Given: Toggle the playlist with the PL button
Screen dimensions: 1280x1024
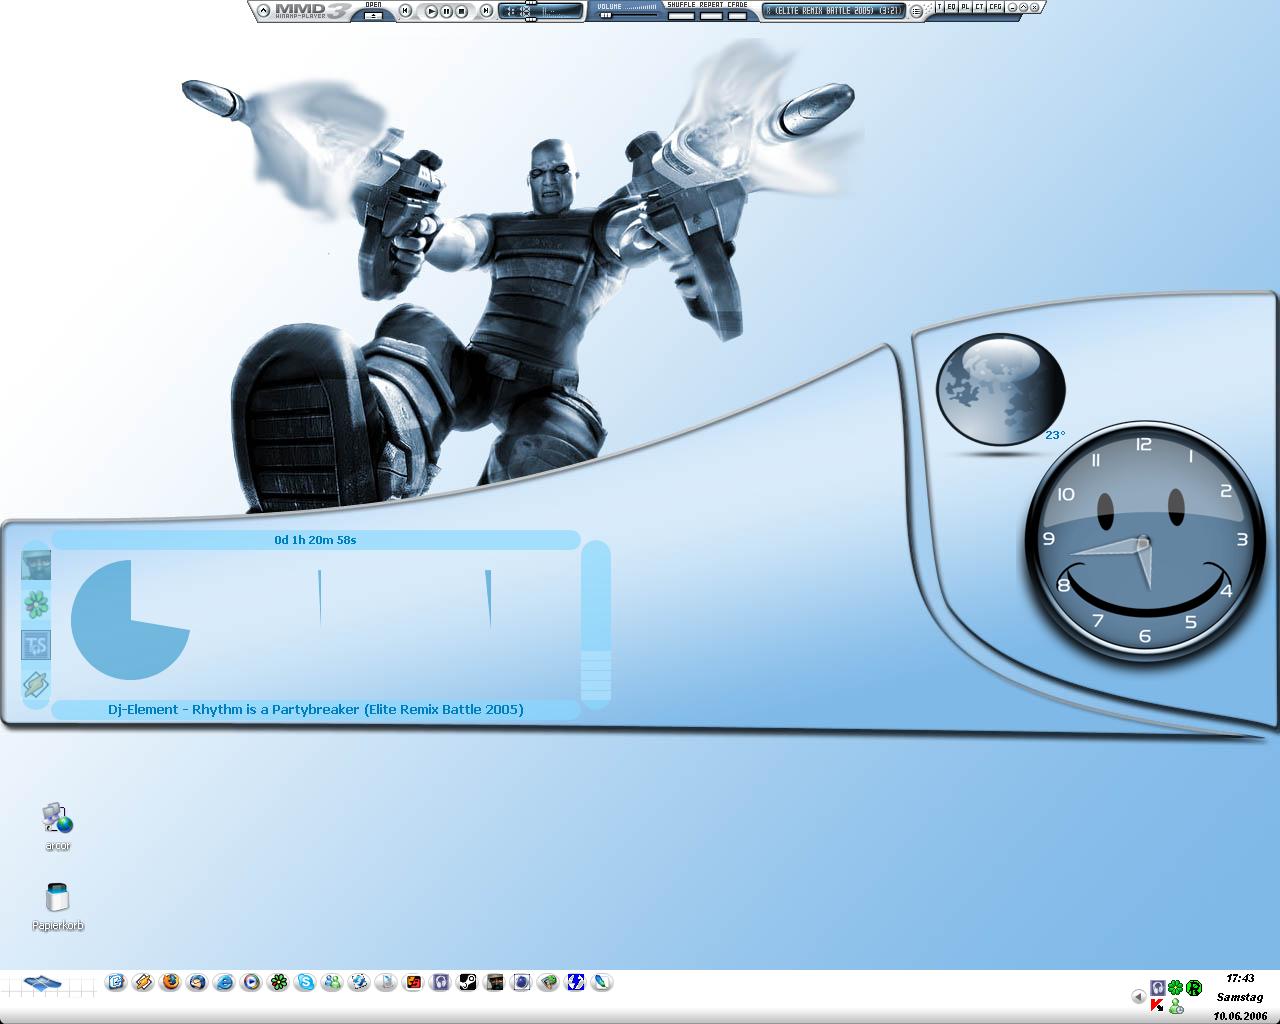Looking at the screenshot, I should (965, 7).
